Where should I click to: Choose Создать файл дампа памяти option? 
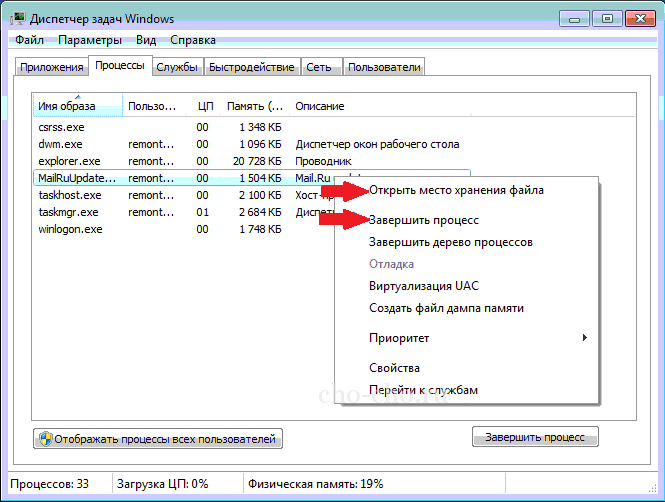[446, 308]
